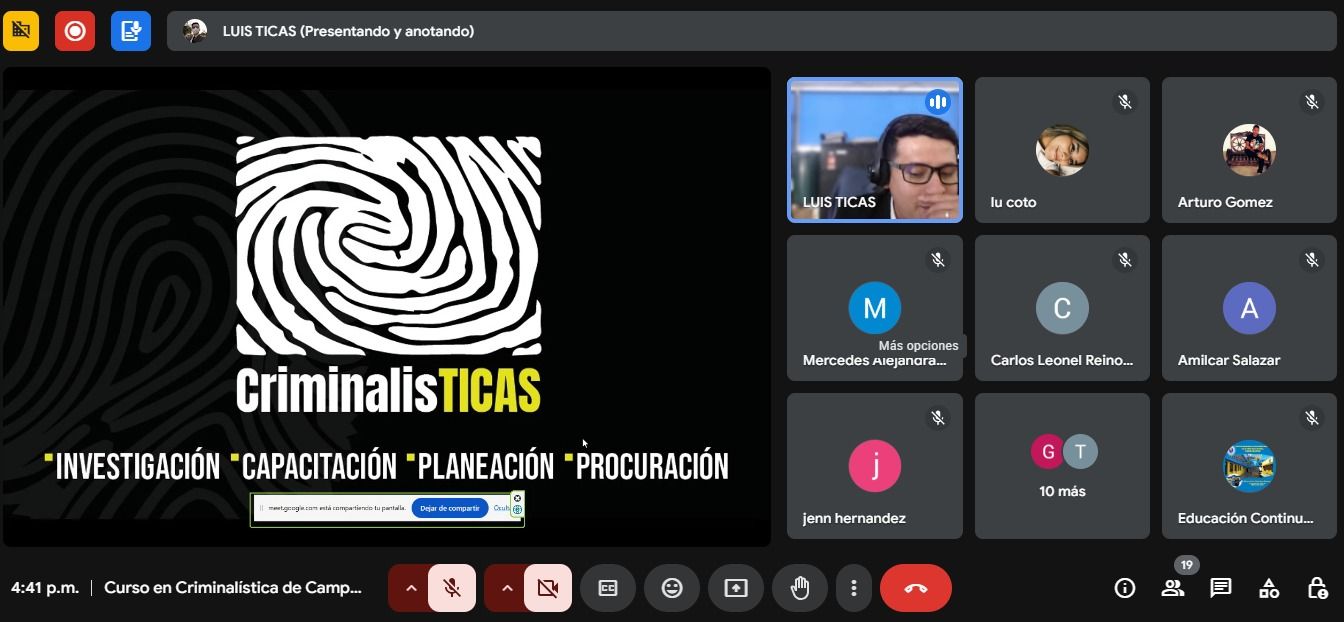Screen dimensions: 1344x622
Task: Select the 10 más participants tile
Action: 1062,466
